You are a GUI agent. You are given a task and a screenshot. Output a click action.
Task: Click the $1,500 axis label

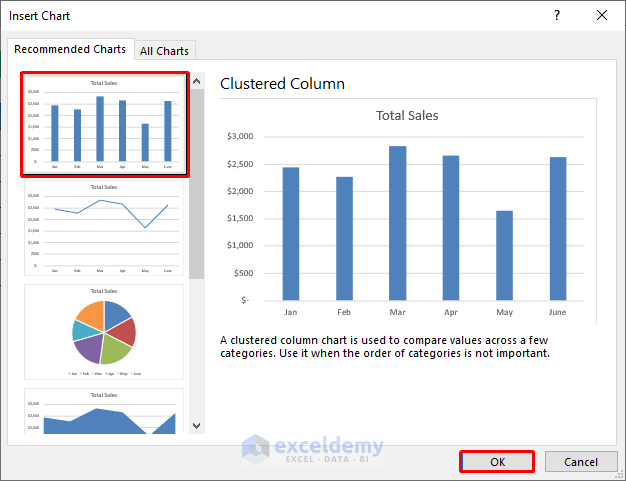(x=240, y=218)
